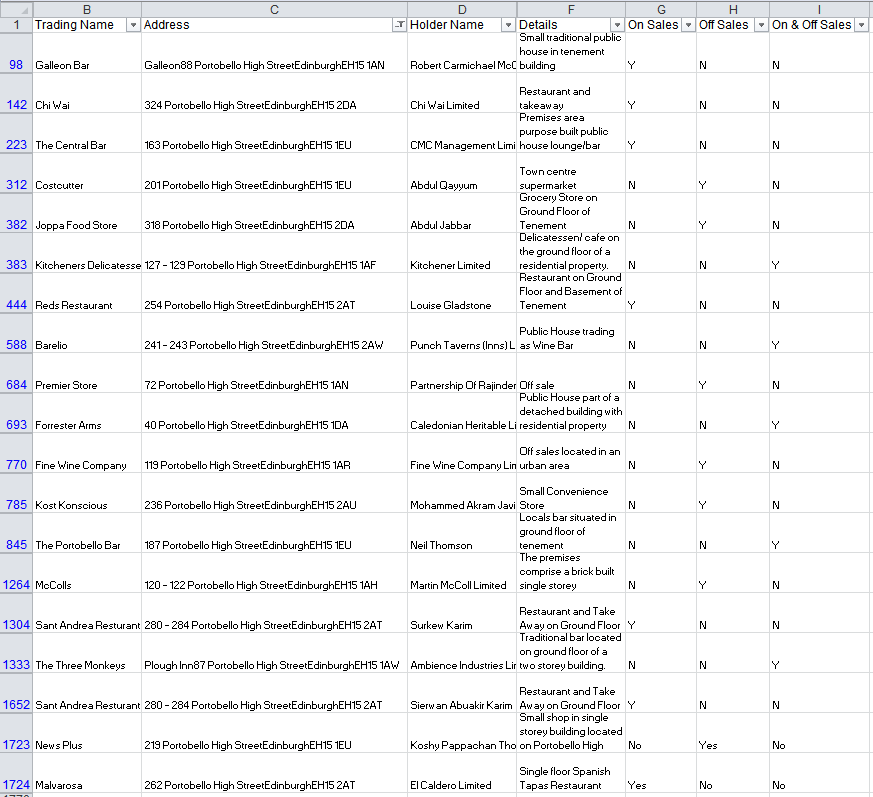Open the On & Off Sales filter dropdown
Viewport: 873px width, 797px height.
pyautogui.click(x=861, y=25)
